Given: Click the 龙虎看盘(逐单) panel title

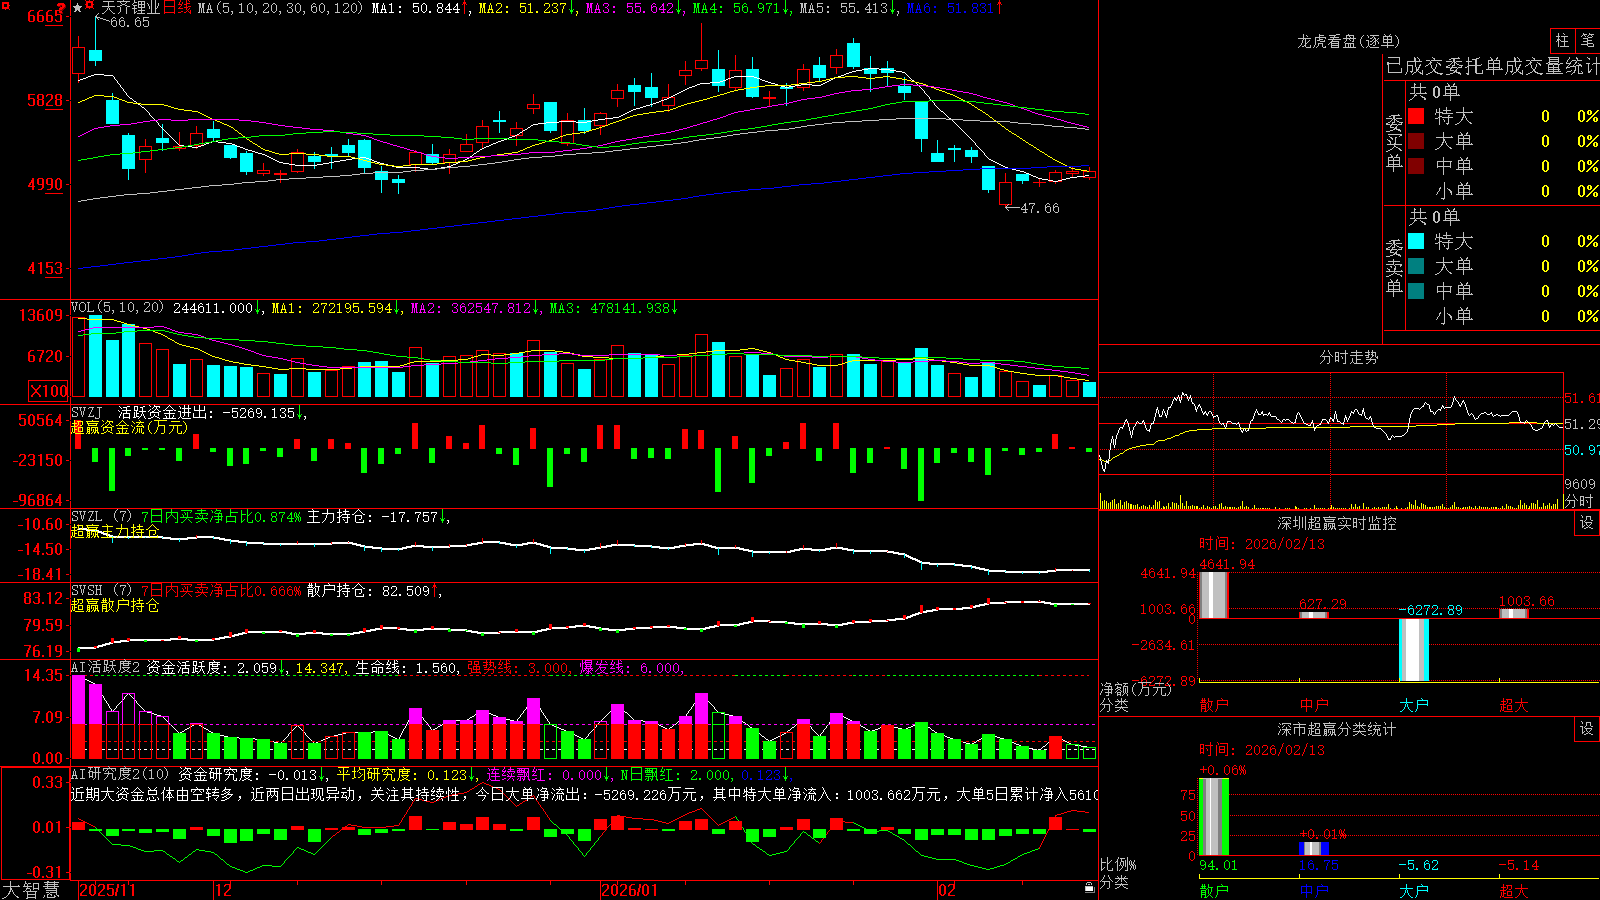Looking at the screenshot, I should [1349, 41].
